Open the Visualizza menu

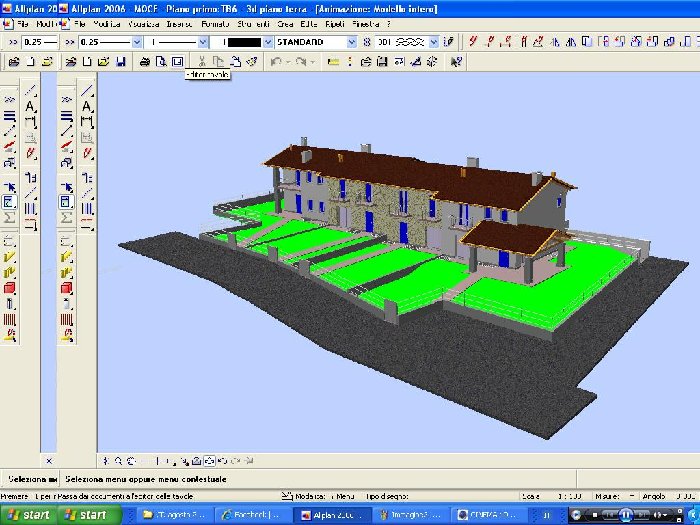point(143,24)
